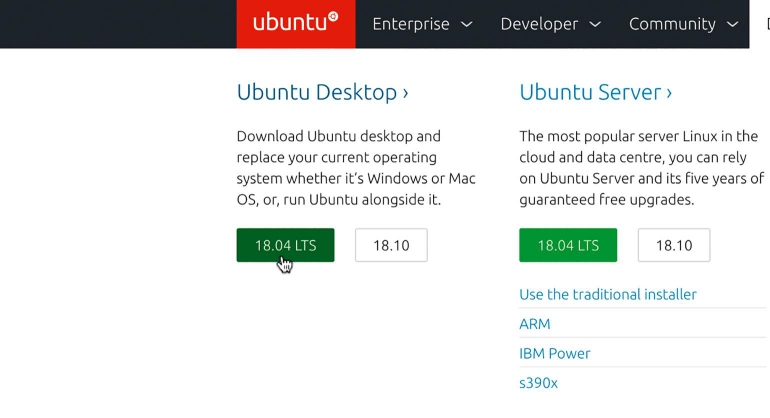Screen dimensions: 770x418
Task: Click the arrow after Ubuntu Server heading
Action: coord(668,93)
